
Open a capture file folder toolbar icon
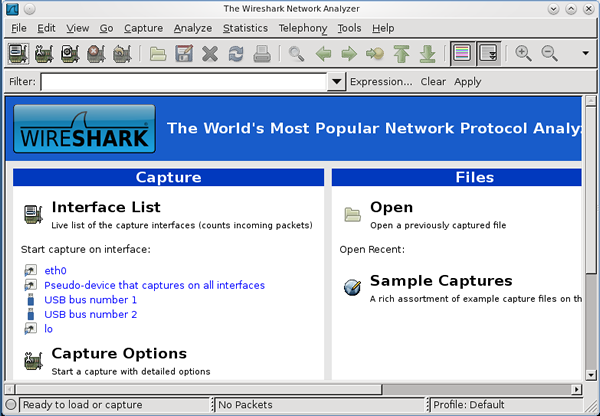158,54
